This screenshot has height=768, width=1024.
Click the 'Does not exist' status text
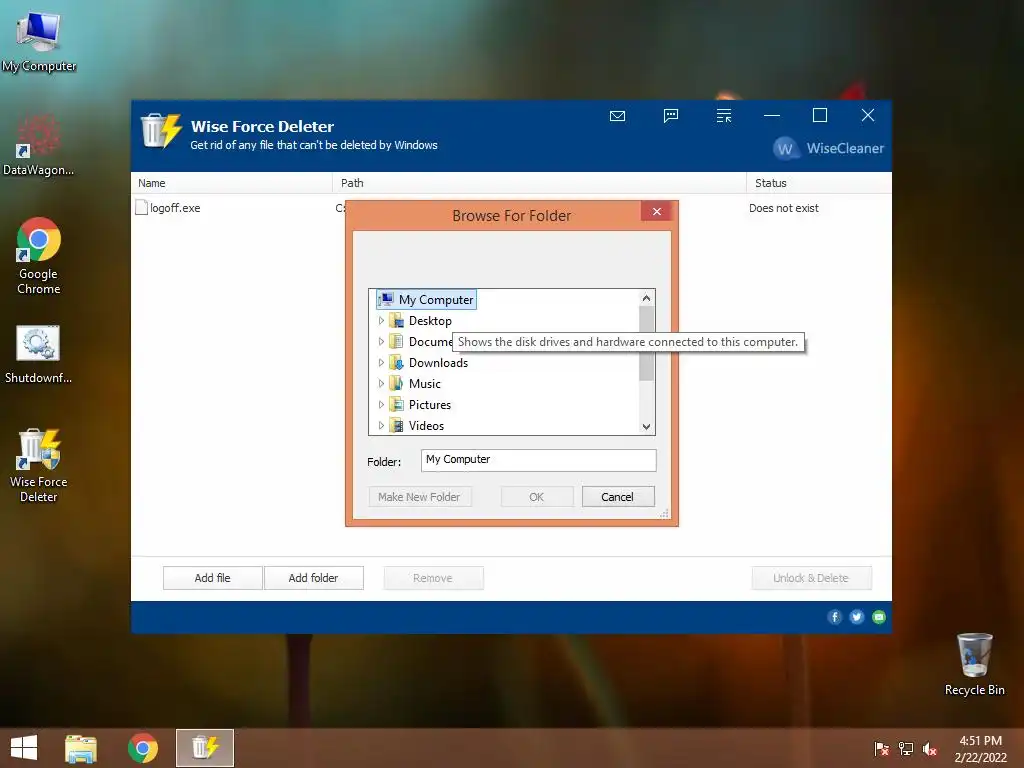click(x=783, y=208)
